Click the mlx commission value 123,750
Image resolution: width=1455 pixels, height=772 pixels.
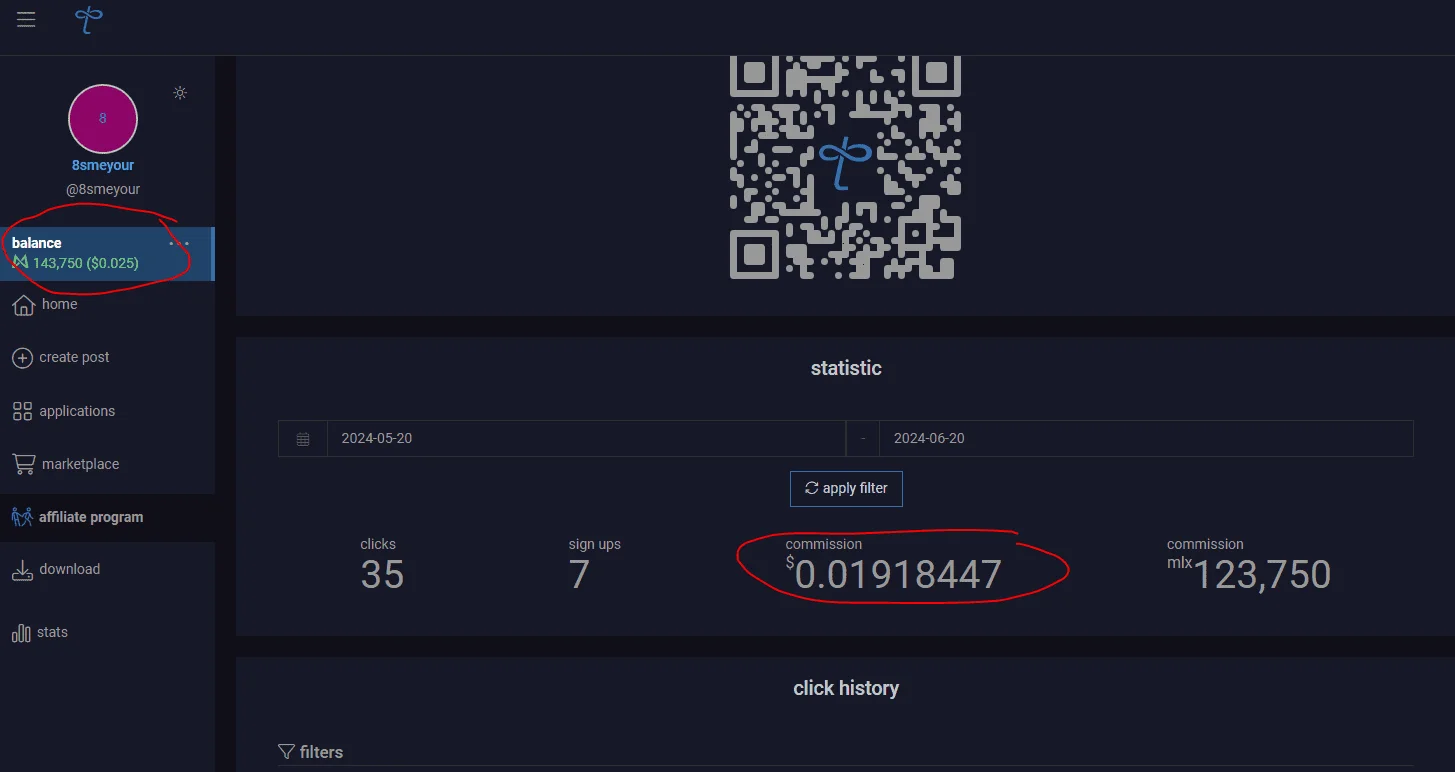tap(1262, 575)
